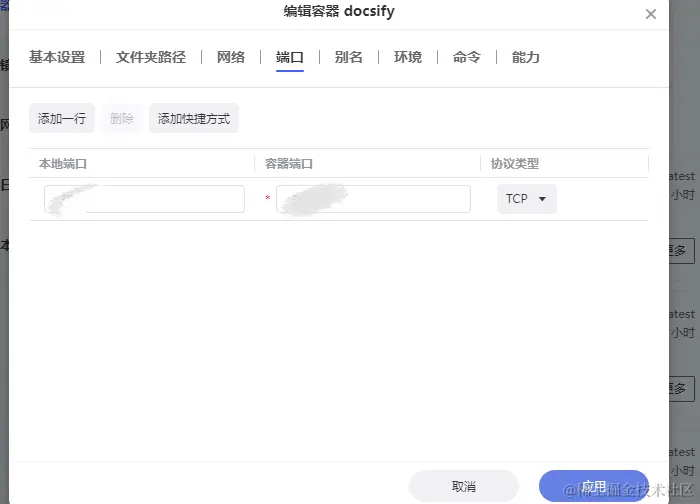Open the TCP protocol dropdown
Image resolution: width=700 pixels, height=504 pixels.
coord(527,199)
